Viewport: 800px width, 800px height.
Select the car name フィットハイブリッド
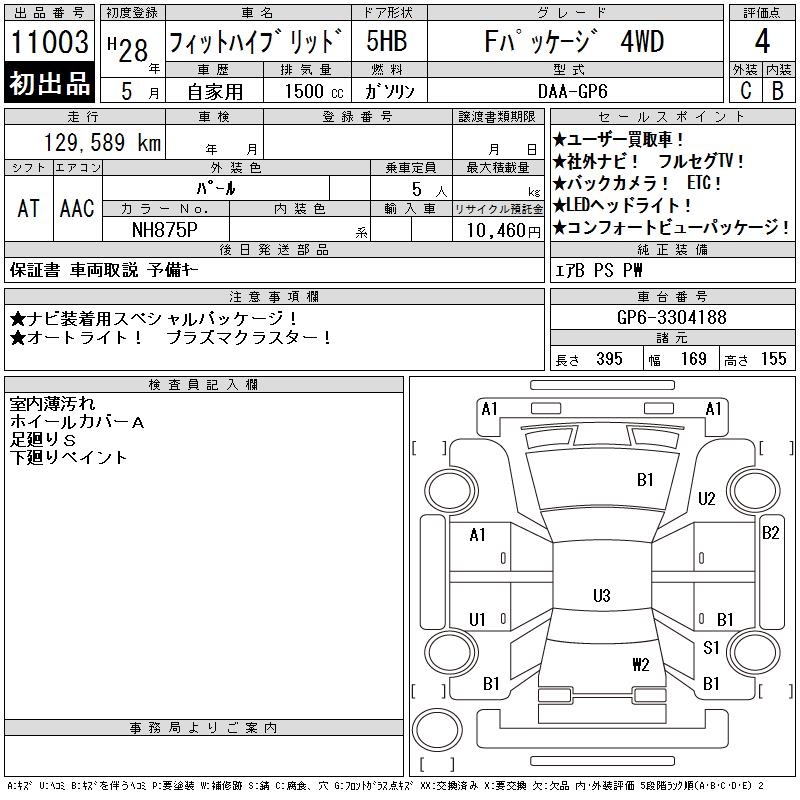(x=255, y=41)
